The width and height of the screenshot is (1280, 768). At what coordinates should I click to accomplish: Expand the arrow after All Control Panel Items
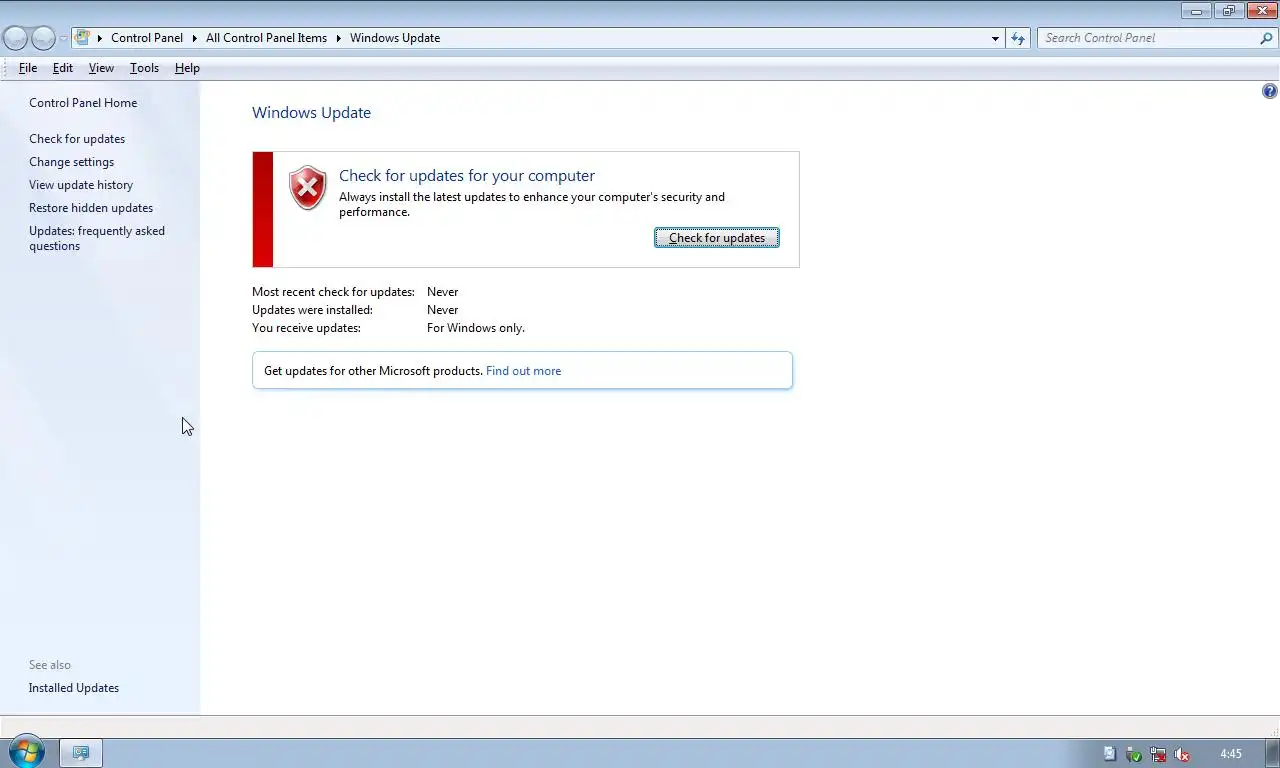pos(339,38)
